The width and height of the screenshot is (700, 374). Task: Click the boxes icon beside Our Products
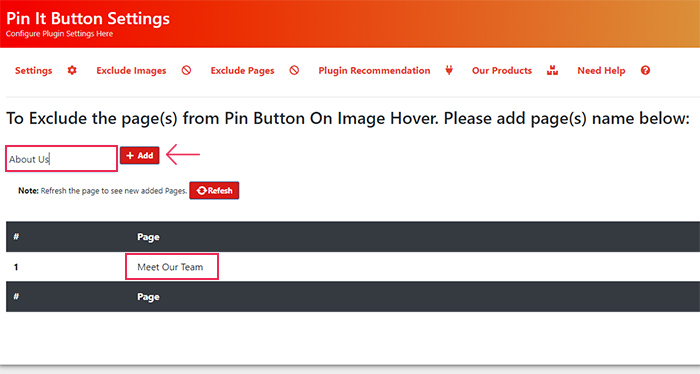pyautogui.click(x=553, y=70)
